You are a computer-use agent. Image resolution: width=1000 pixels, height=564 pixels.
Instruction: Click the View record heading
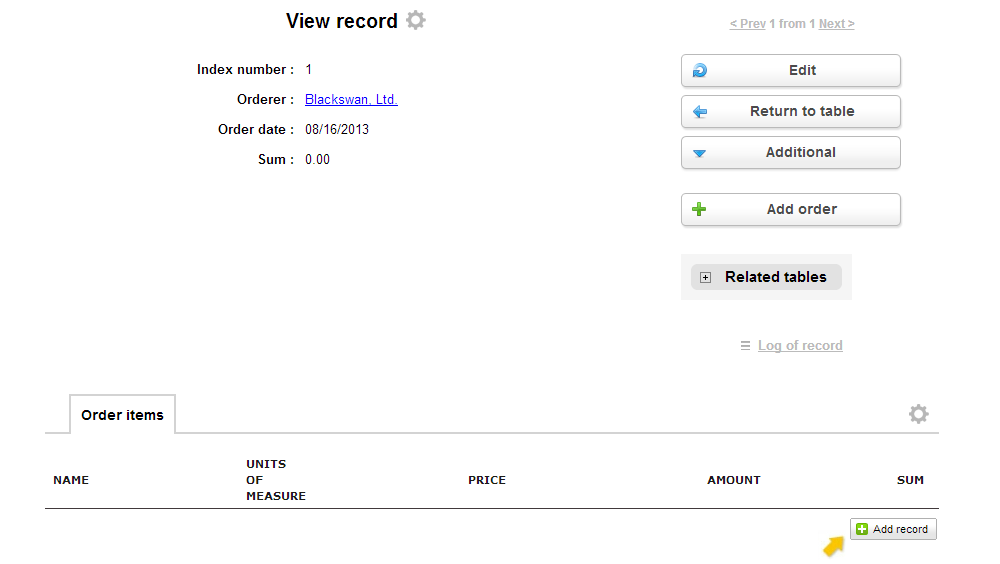point(341,21)
